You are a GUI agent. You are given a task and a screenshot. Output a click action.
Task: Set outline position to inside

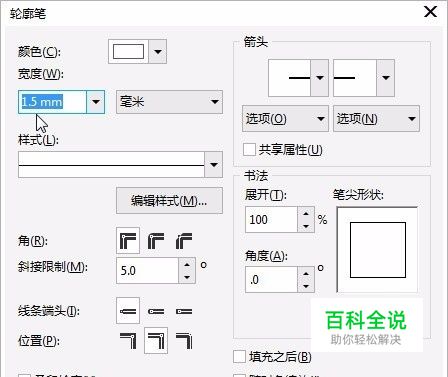click(184, 341)
